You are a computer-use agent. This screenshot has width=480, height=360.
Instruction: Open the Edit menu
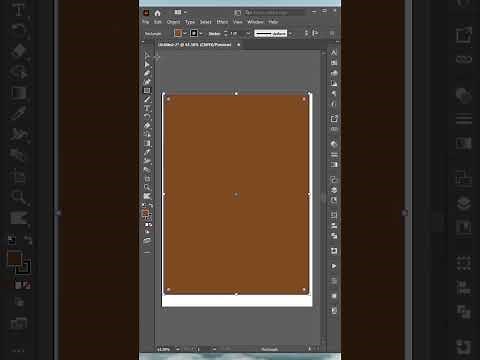coord(158,22)
